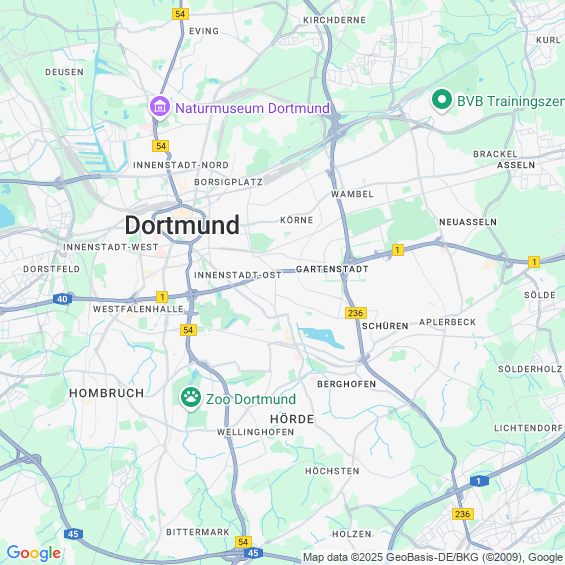Click the Google logo
This screenshot has width=565, height=565.
[x=34, y=553]
